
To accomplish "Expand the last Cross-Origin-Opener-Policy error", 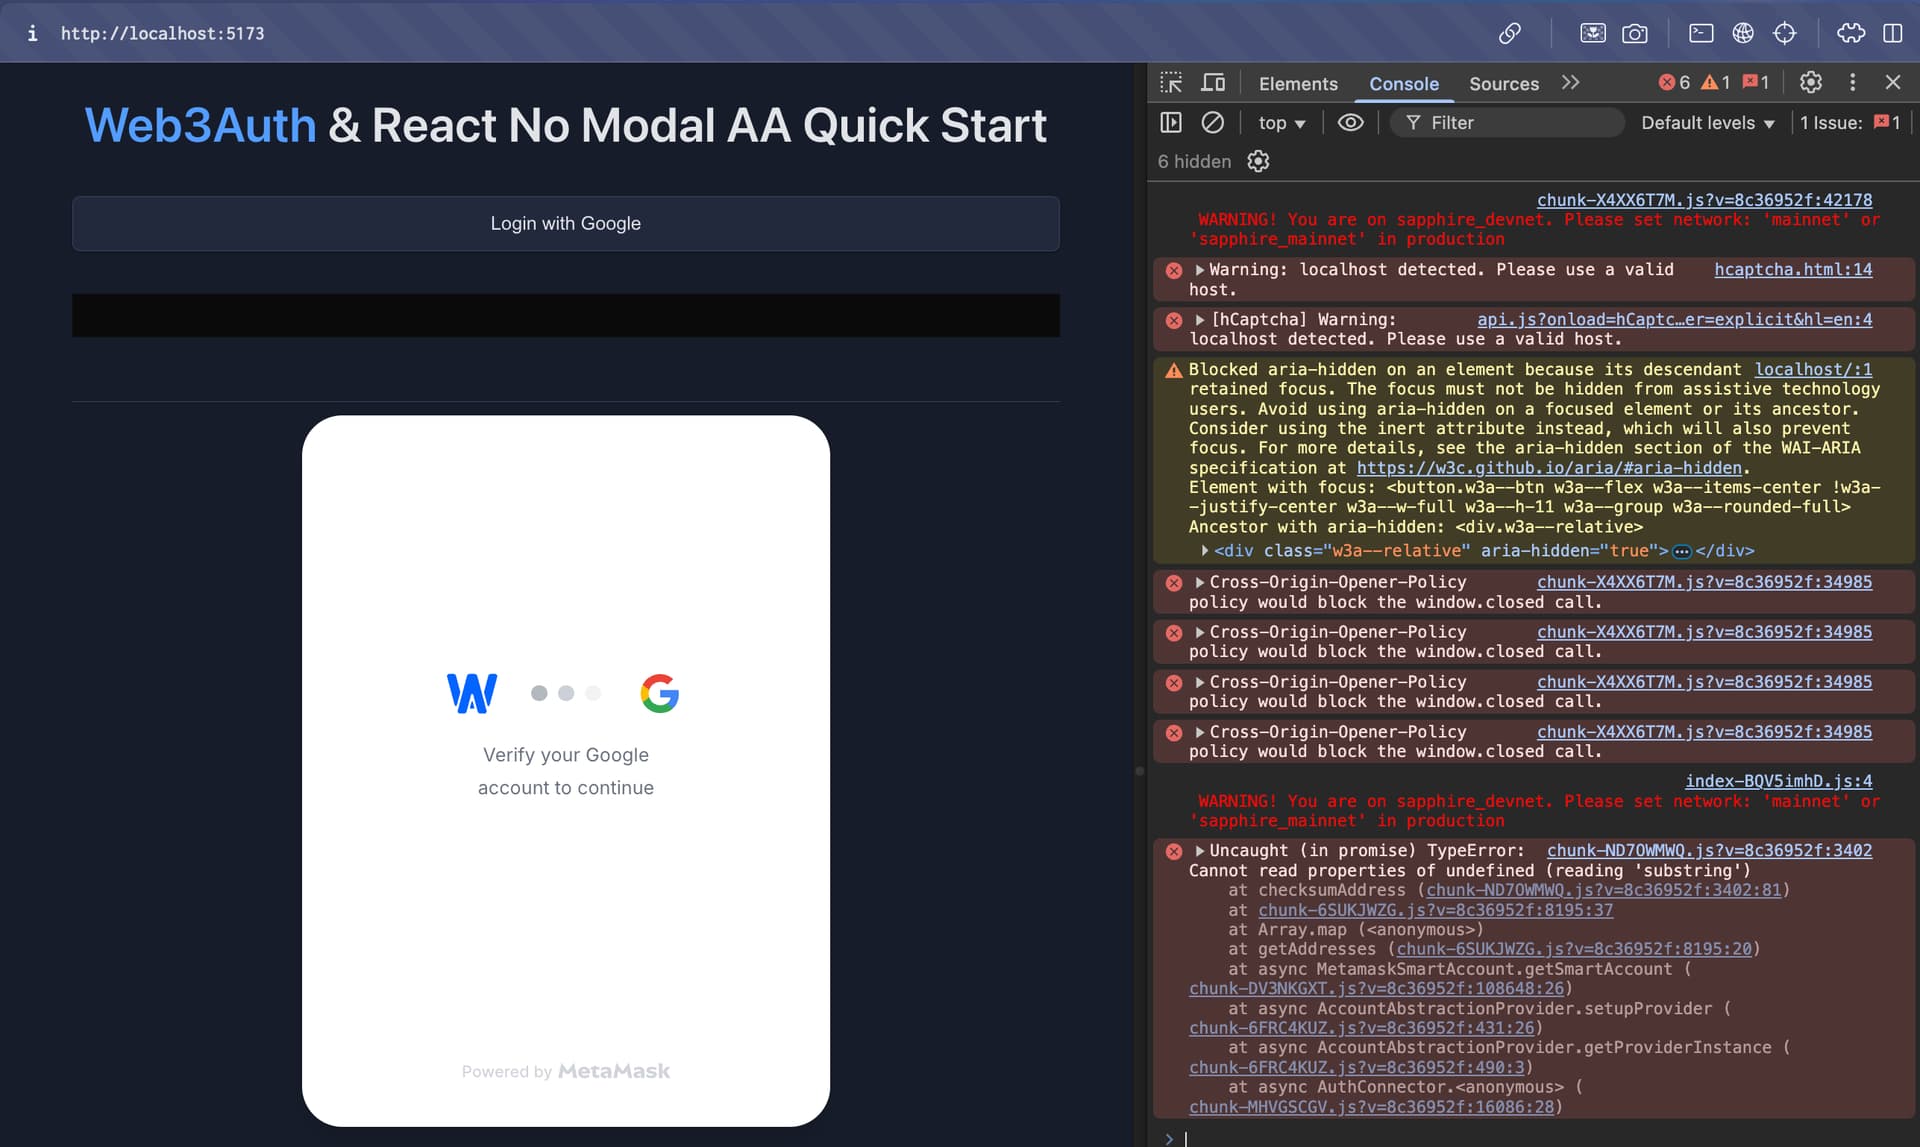I will pos(1200,732).
